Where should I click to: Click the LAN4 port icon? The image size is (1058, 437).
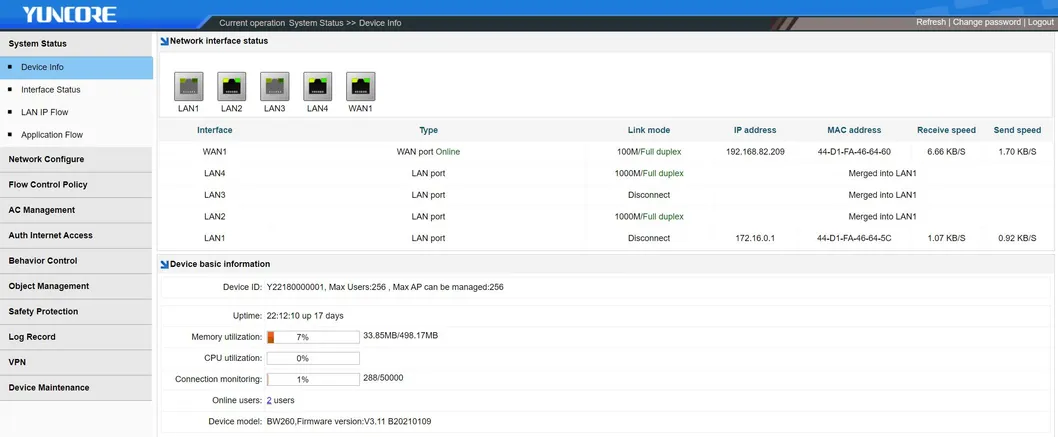tap(318, 85)
